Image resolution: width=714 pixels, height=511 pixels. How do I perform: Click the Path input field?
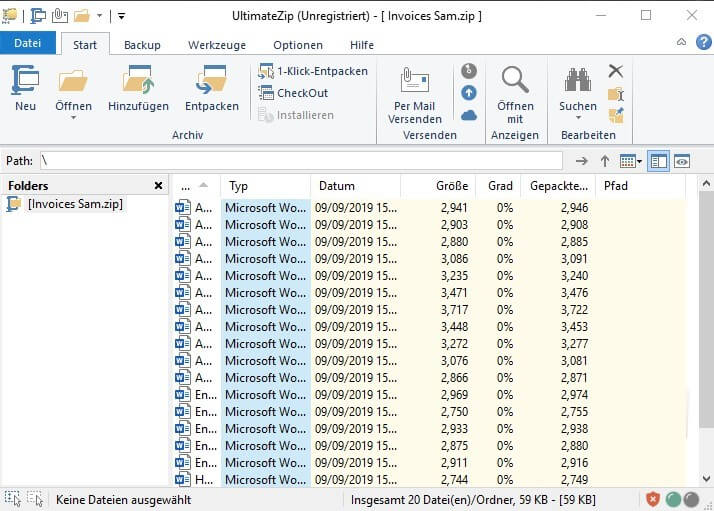(301, 161)
